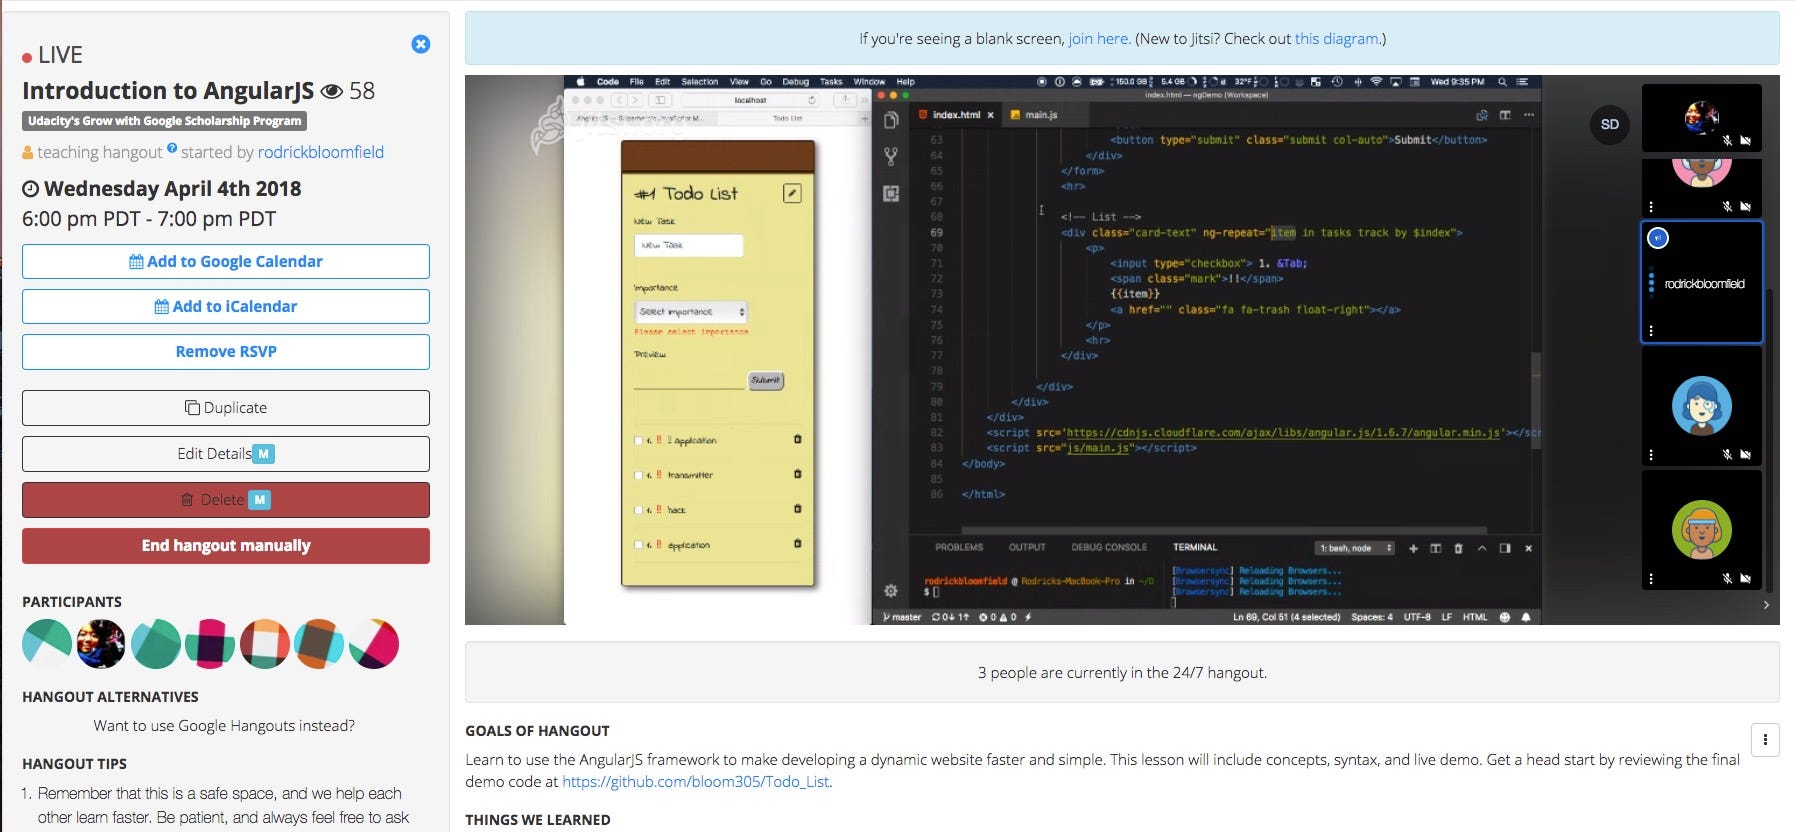Tick the checkbox beside the 'transmitter' task
The image size is (1795, 832).
tap(639, 475)
